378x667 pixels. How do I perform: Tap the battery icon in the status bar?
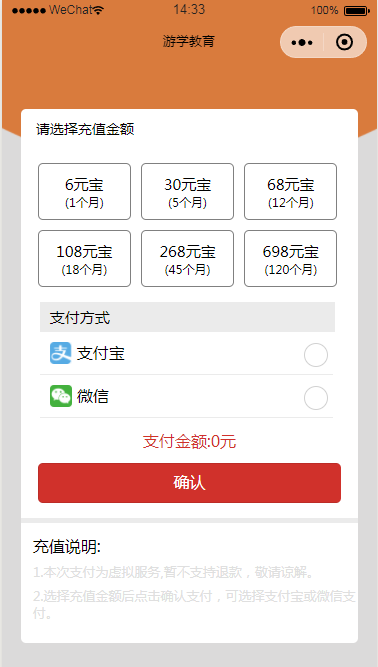tap(357, 10)
